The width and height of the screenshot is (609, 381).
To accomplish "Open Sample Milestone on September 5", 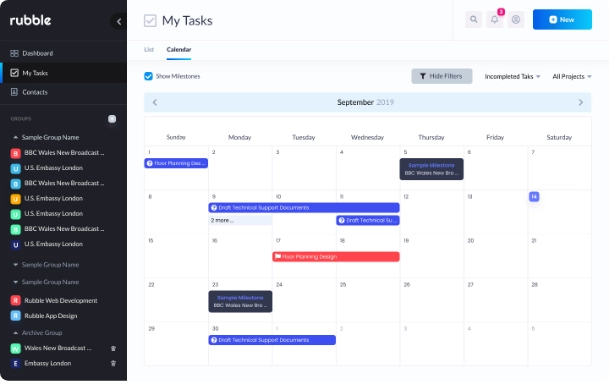I will pyautogui.click(x=432, y=169).
